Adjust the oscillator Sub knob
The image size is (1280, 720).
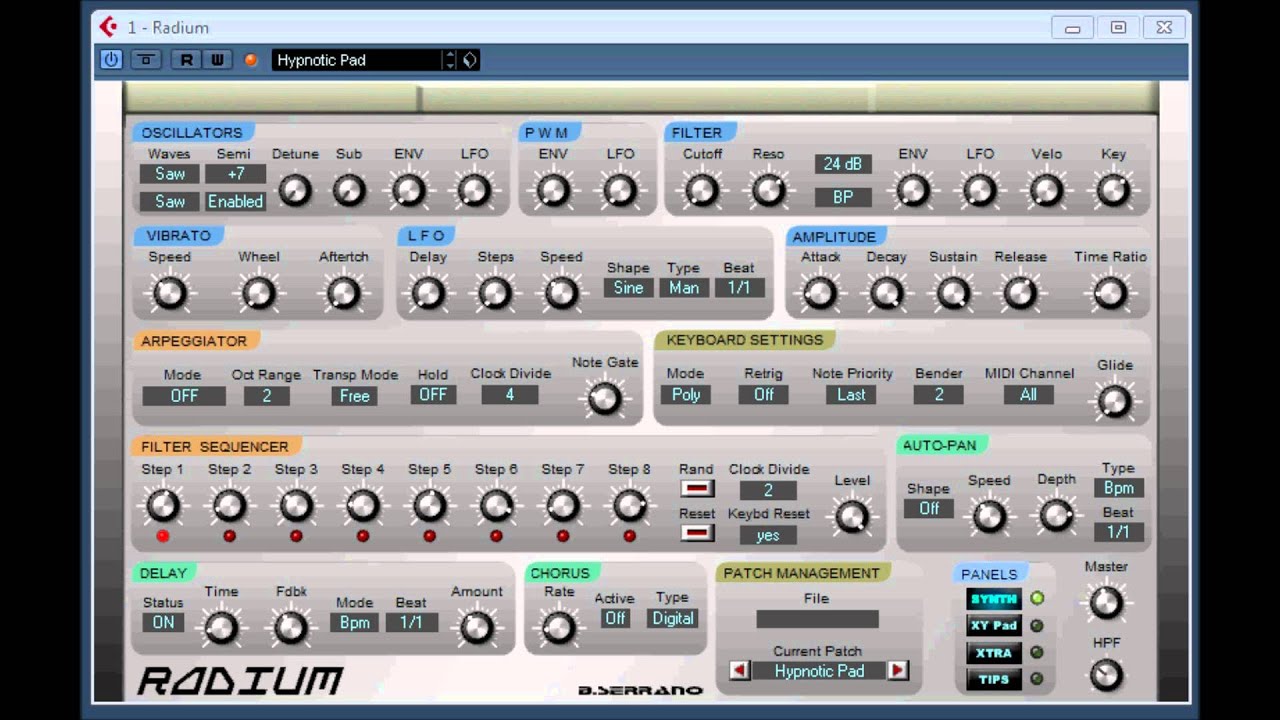click(349, 190)
